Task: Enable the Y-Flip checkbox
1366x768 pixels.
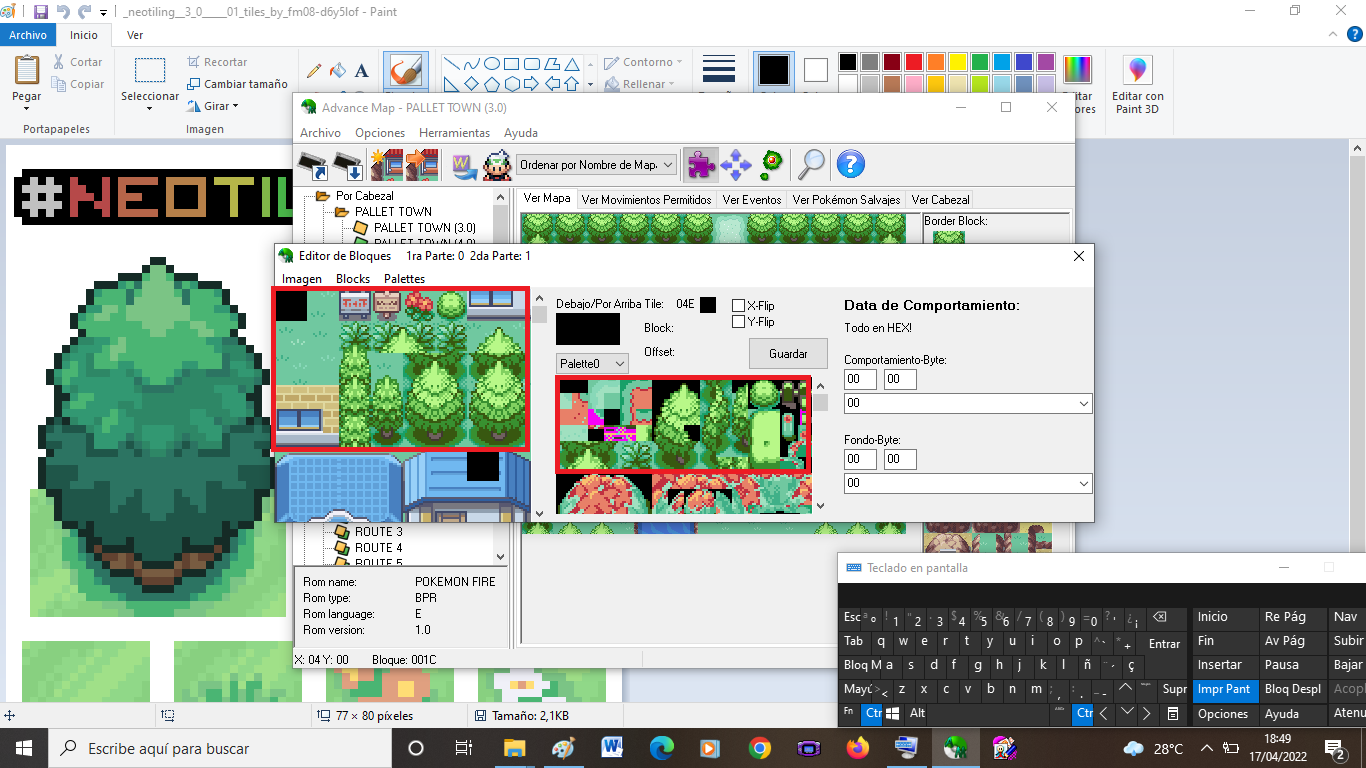Action: coord(738,322)
